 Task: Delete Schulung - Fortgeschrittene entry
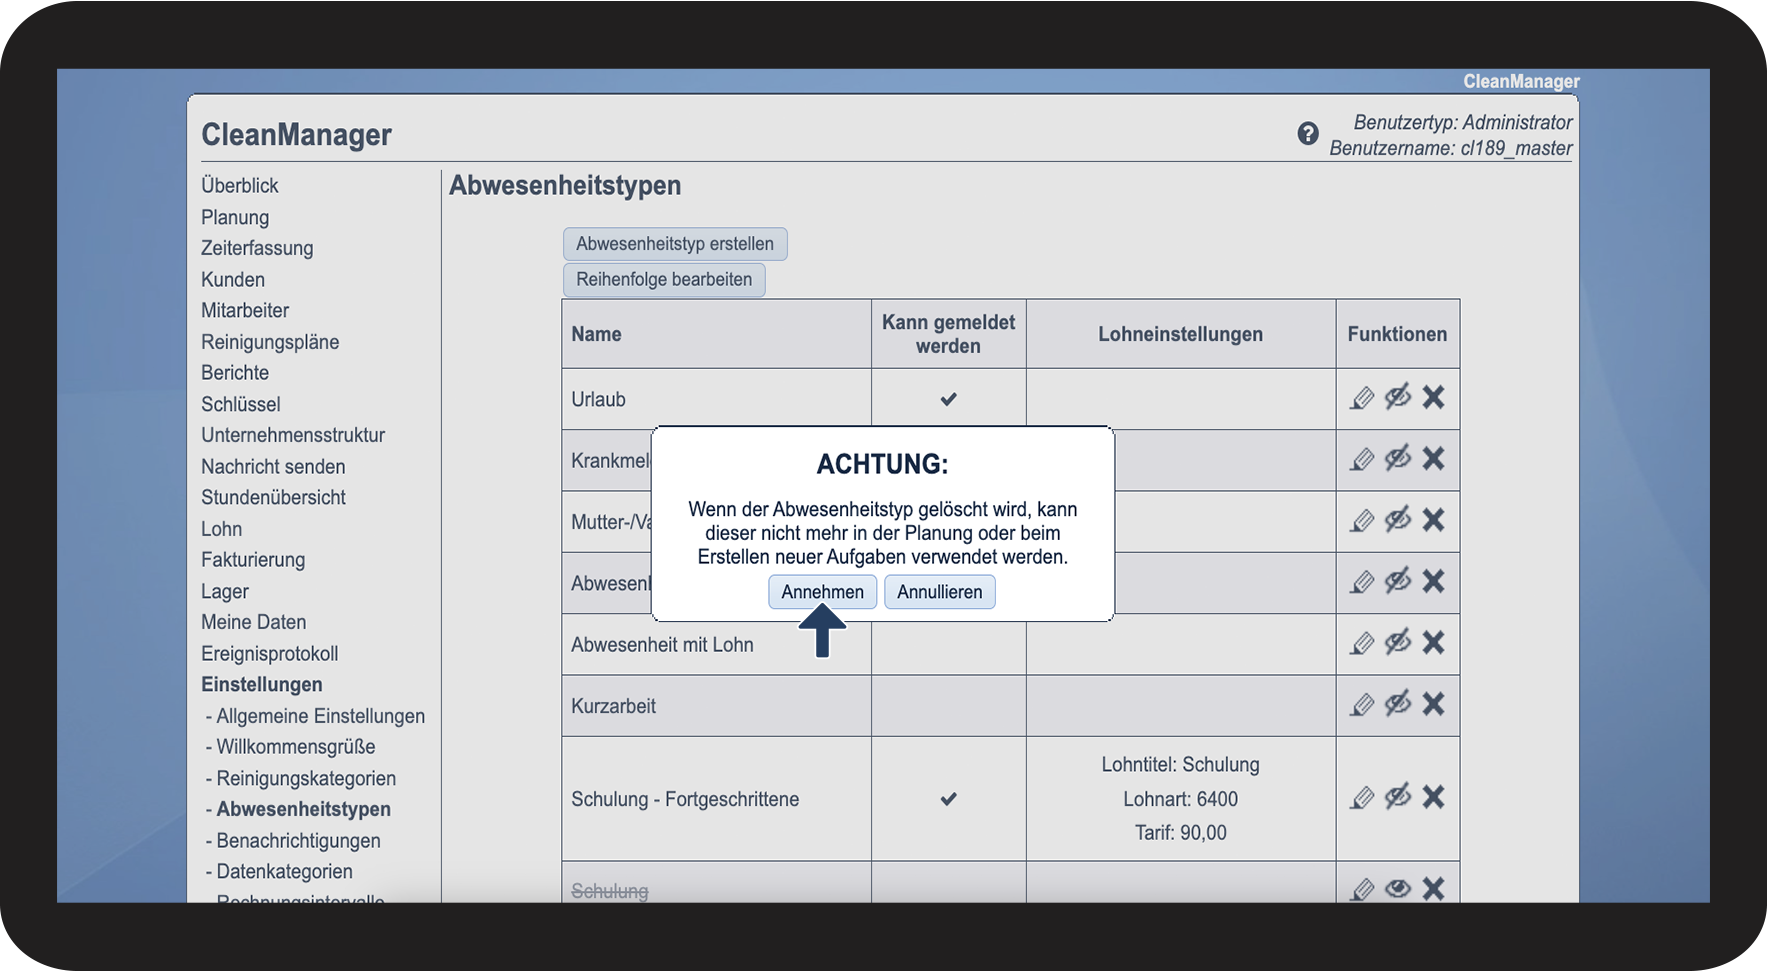pyautogui.click(x=1433, y=796)
